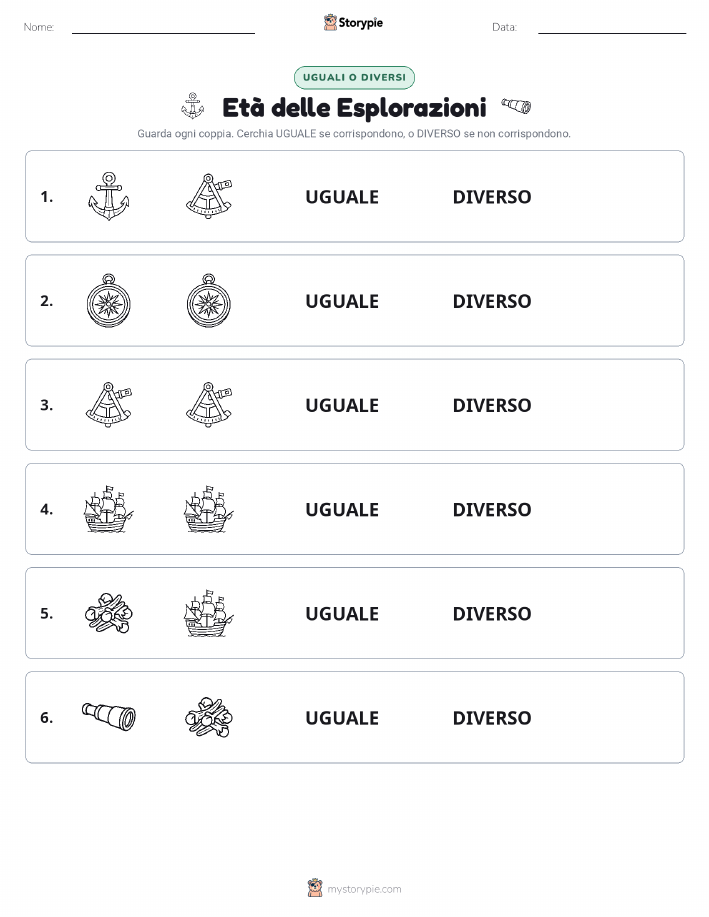Image resolution: width=709 pixels, height=917 pixels.
Task: Click the Data input line
Action: coord(612,28)
